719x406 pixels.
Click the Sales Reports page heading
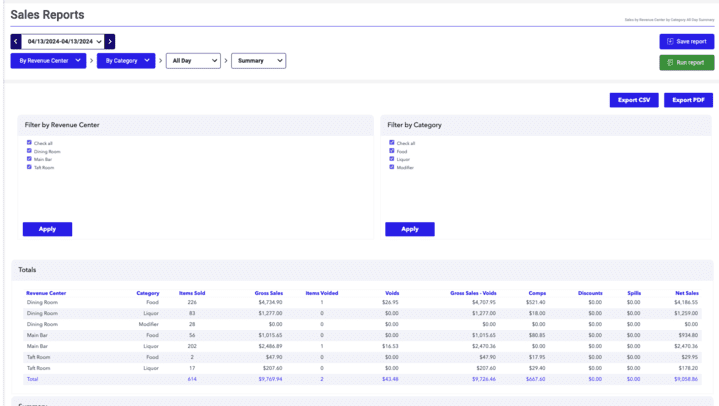click(x=47, y=15)
